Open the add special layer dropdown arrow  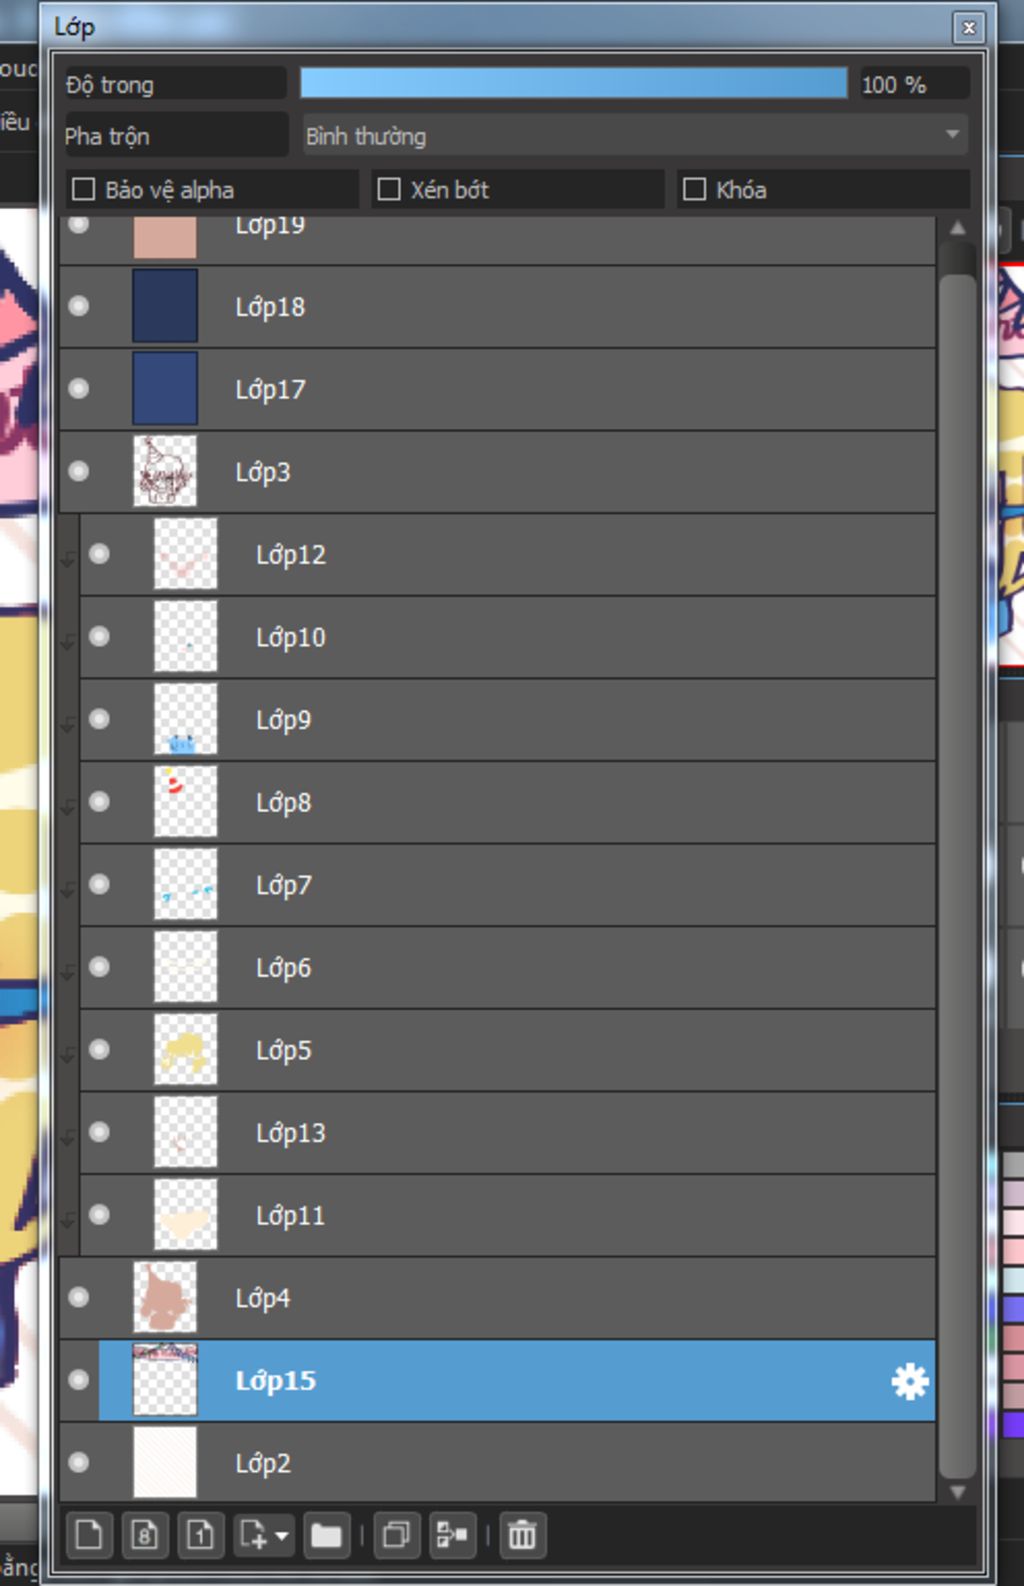click(x=283, y=1535)
